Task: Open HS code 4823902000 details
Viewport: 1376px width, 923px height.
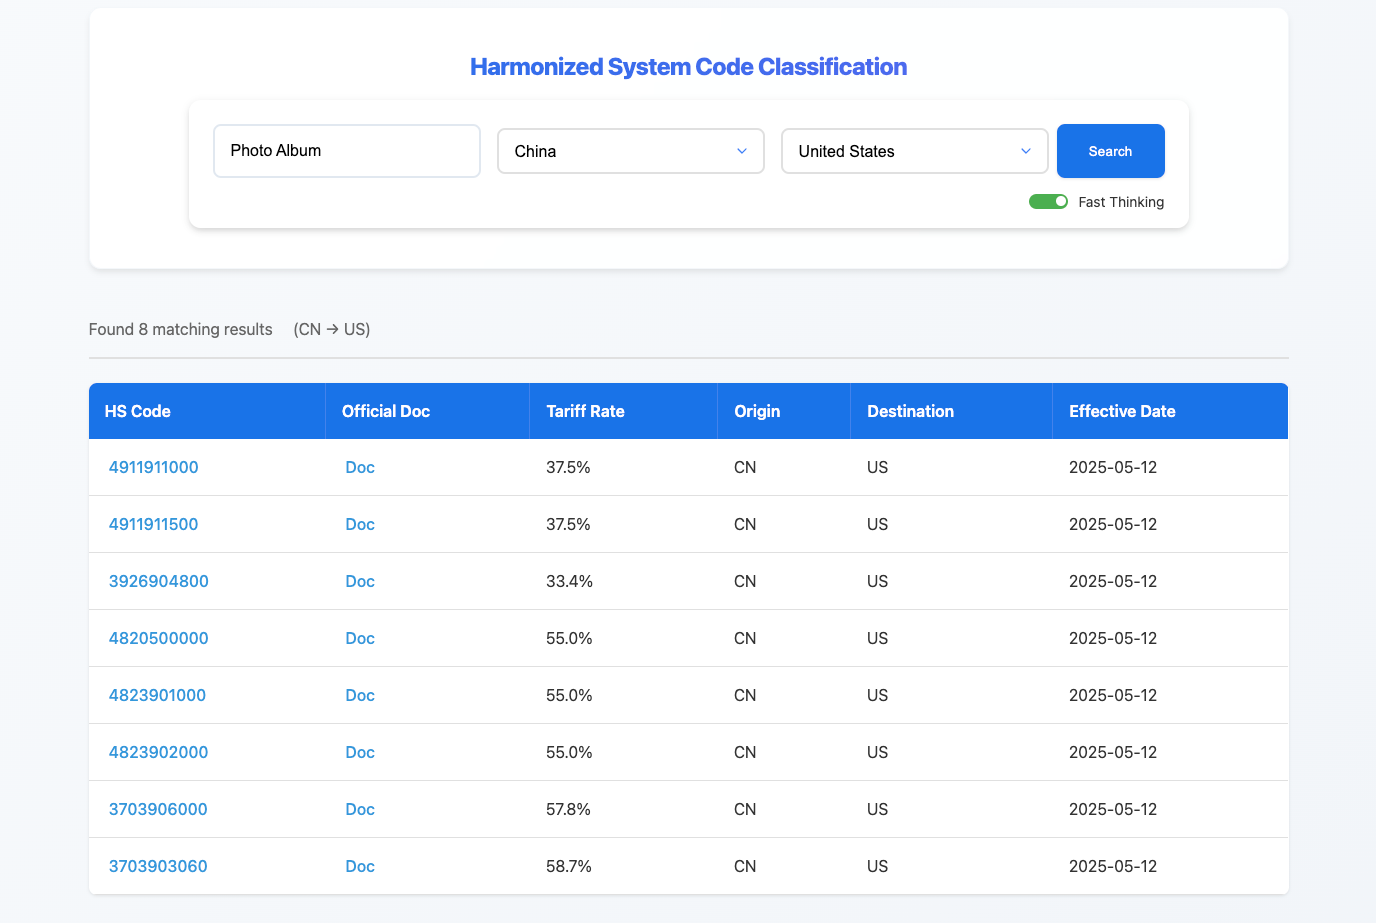Action: pyautogui.click(x=158, y=752)
